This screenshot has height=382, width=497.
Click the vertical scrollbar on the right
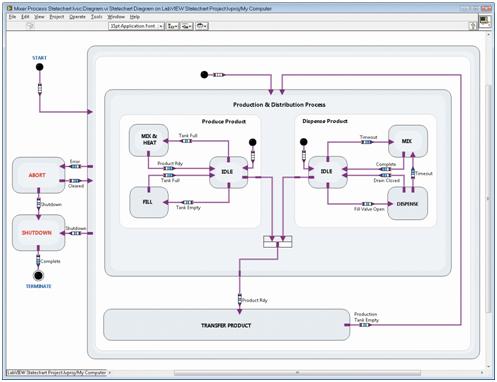[489, 200]
